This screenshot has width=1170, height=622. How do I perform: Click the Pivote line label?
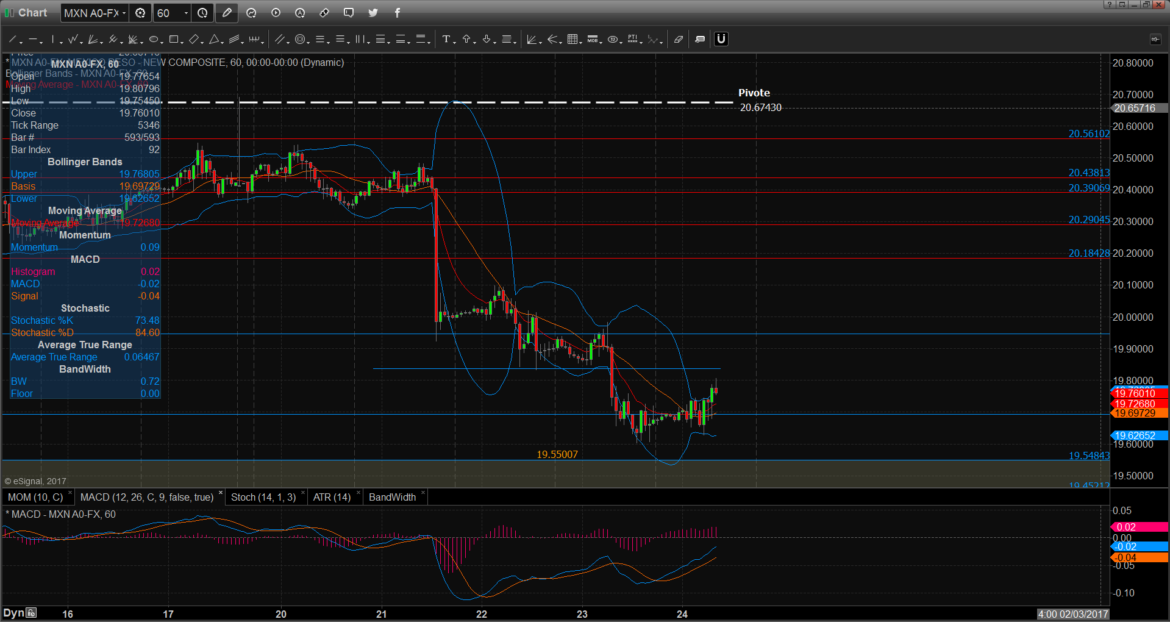(x=754, y=93)
